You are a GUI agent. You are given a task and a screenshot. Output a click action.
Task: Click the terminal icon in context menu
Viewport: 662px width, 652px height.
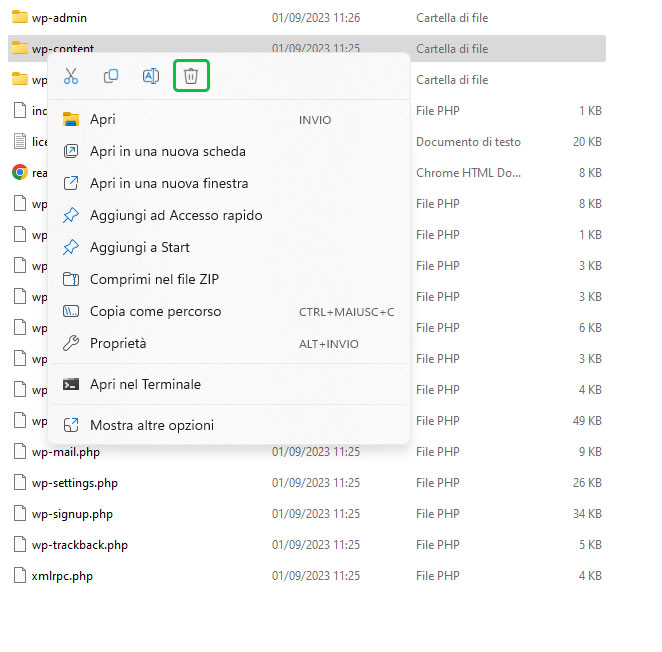point(71,384)
